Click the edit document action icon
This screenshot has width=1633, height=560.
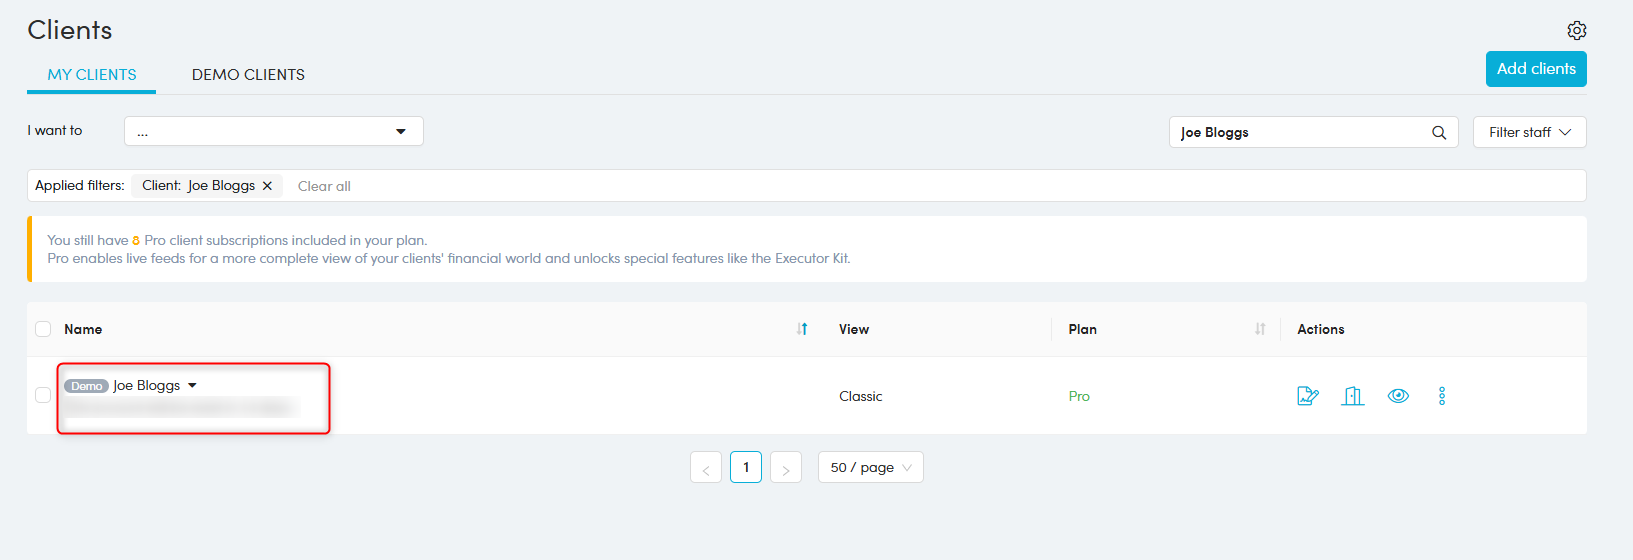[1307, 396]
